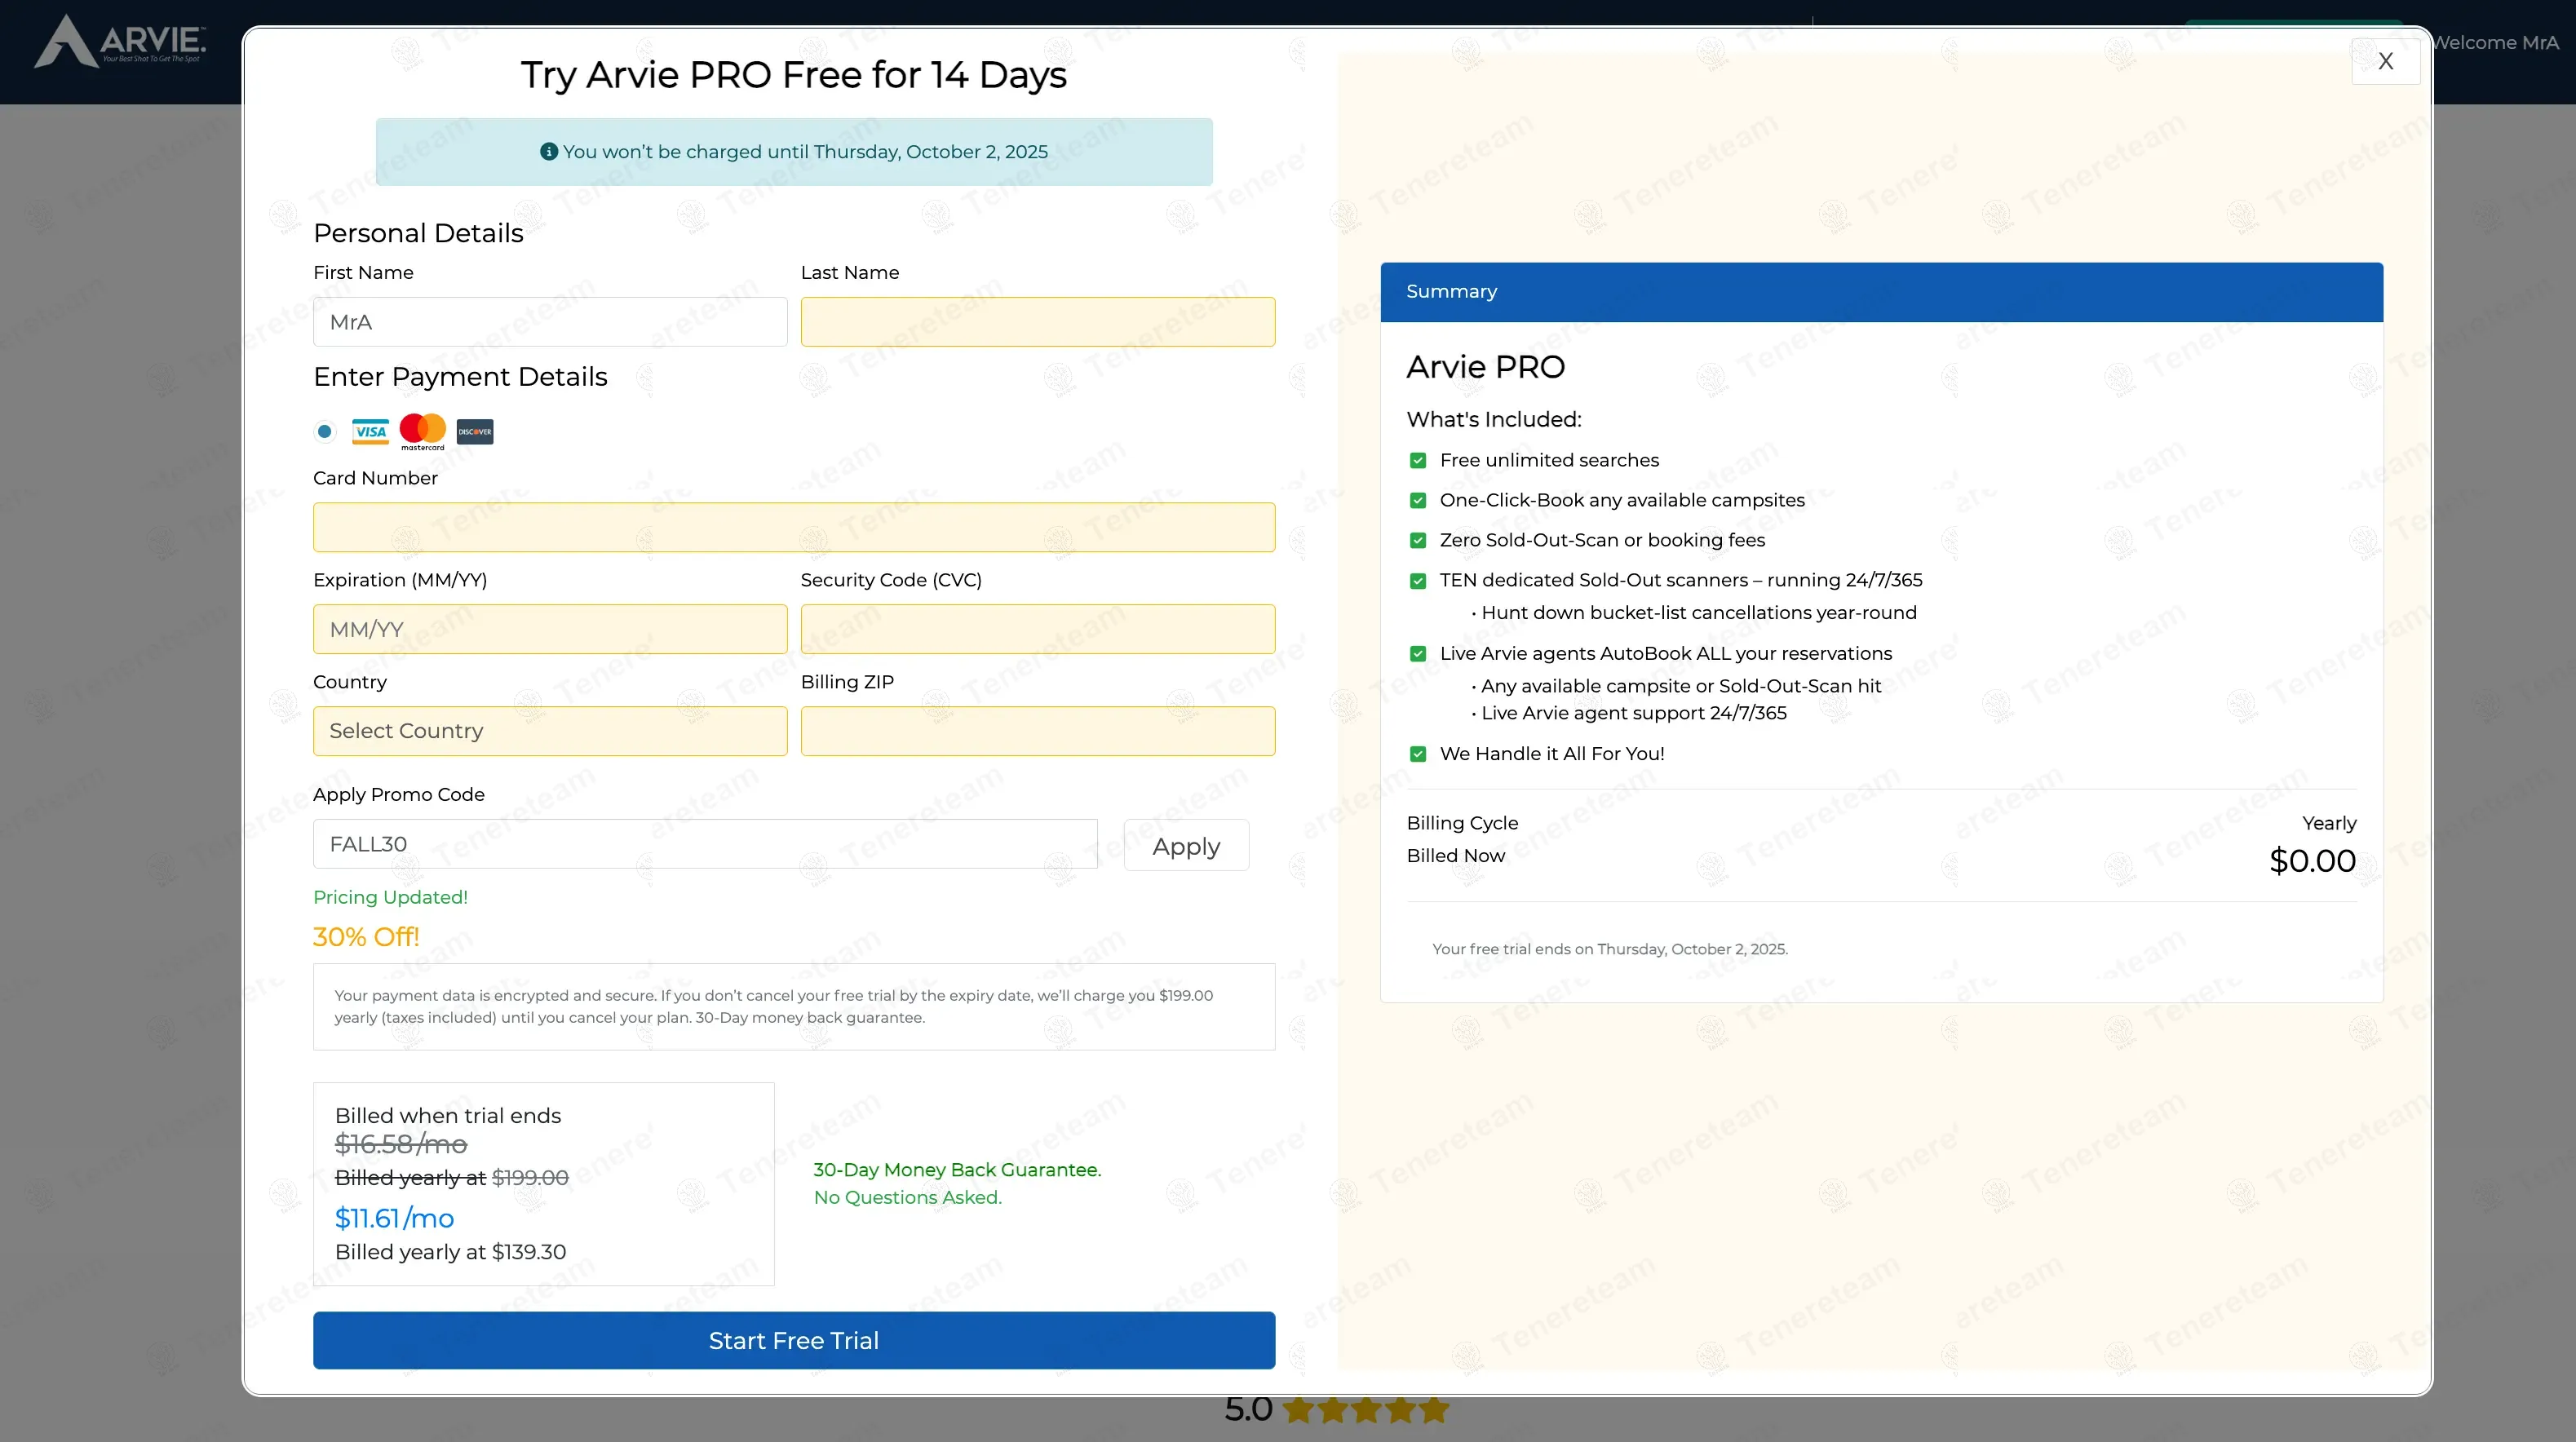Click the $0.00 billed now amount
2576x1442 pixels.
tap(2312, 860)
